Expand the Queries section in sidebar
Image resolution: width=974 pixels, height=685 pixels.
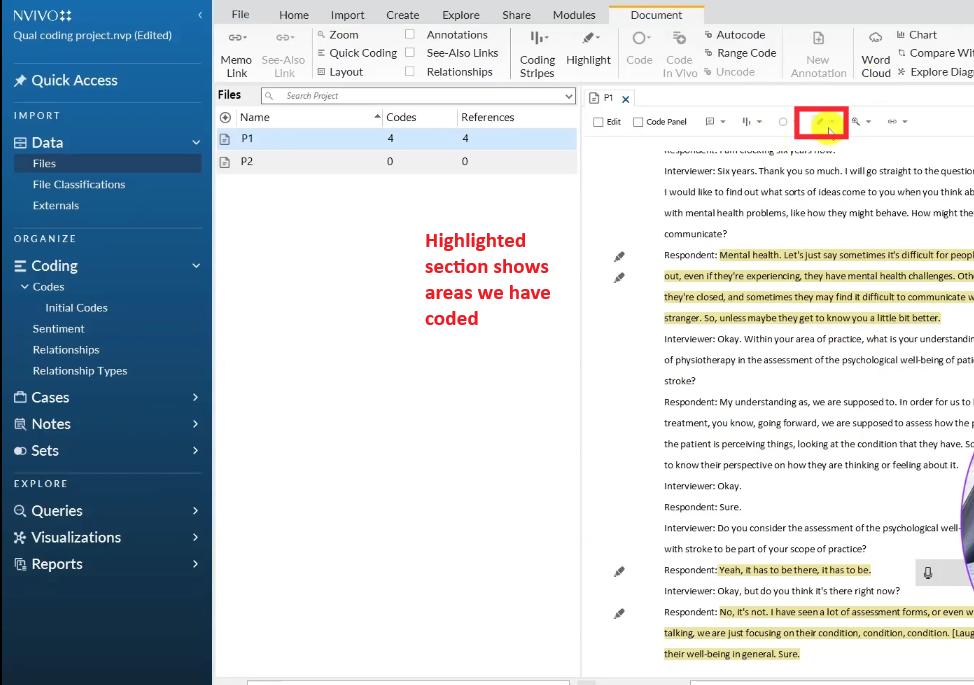coord(196,511)
